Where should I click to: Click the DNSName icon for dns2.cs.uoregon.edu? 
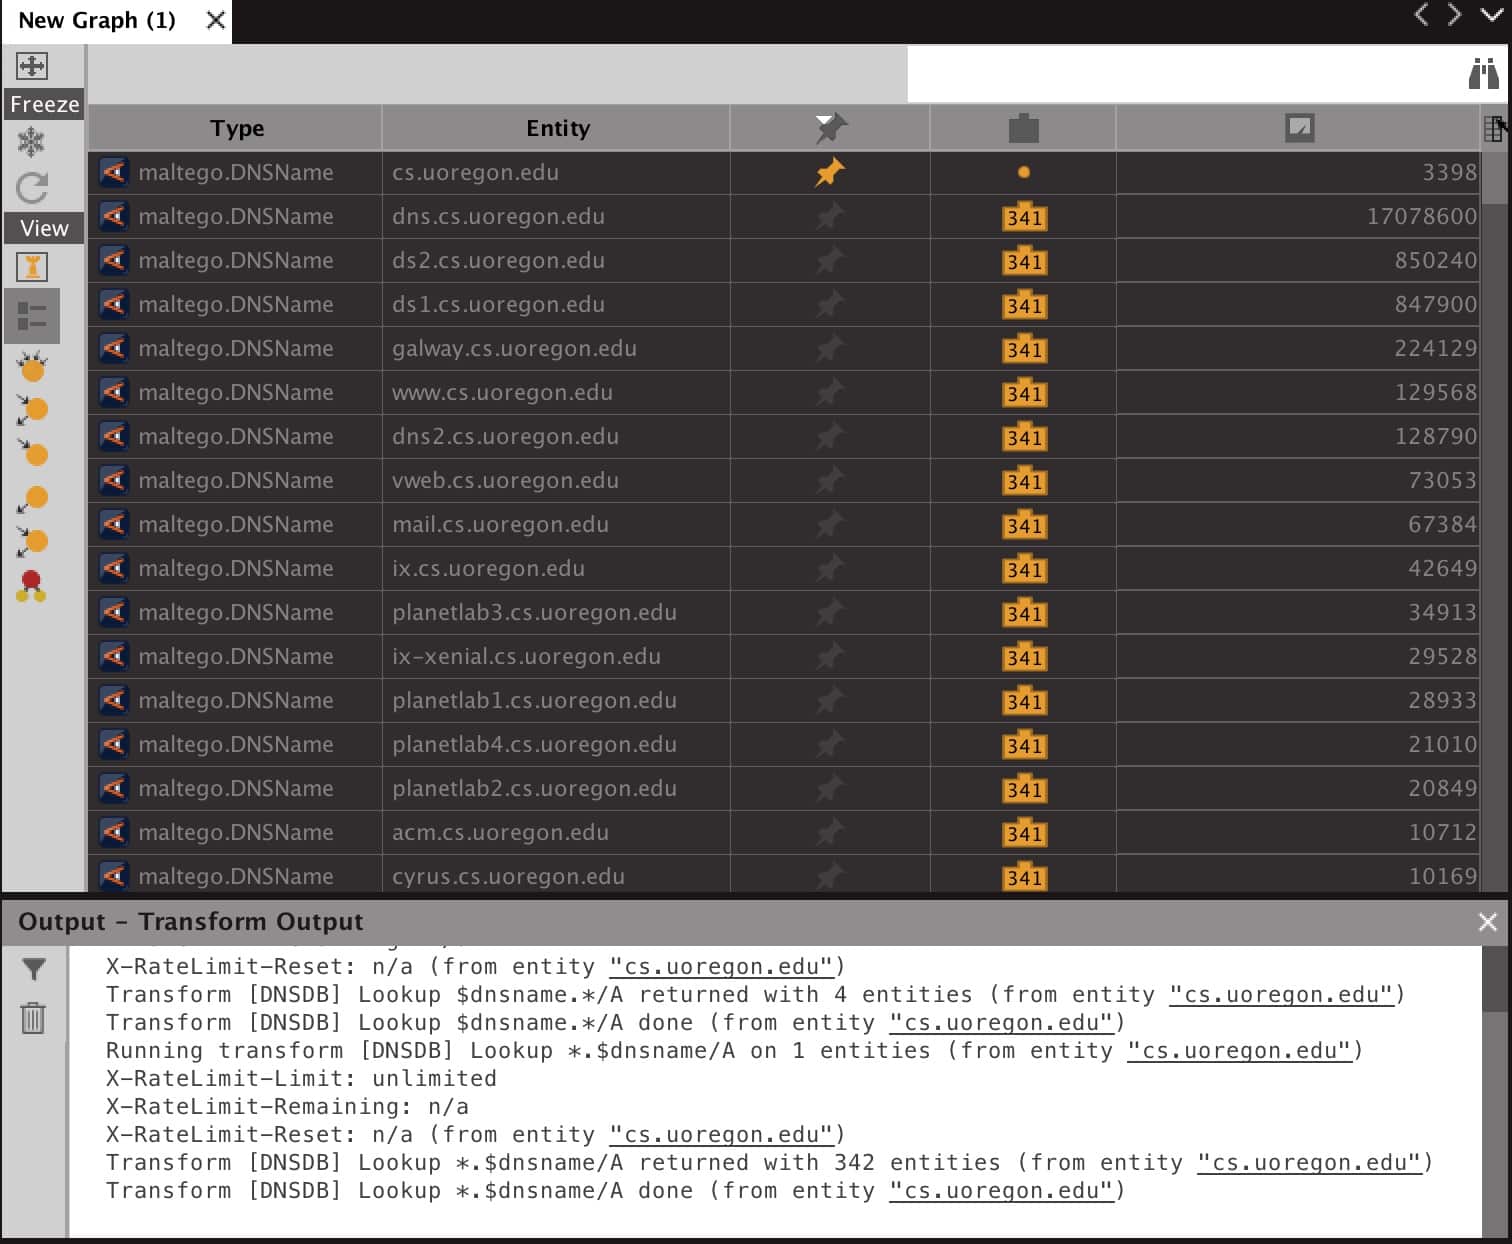114,436
